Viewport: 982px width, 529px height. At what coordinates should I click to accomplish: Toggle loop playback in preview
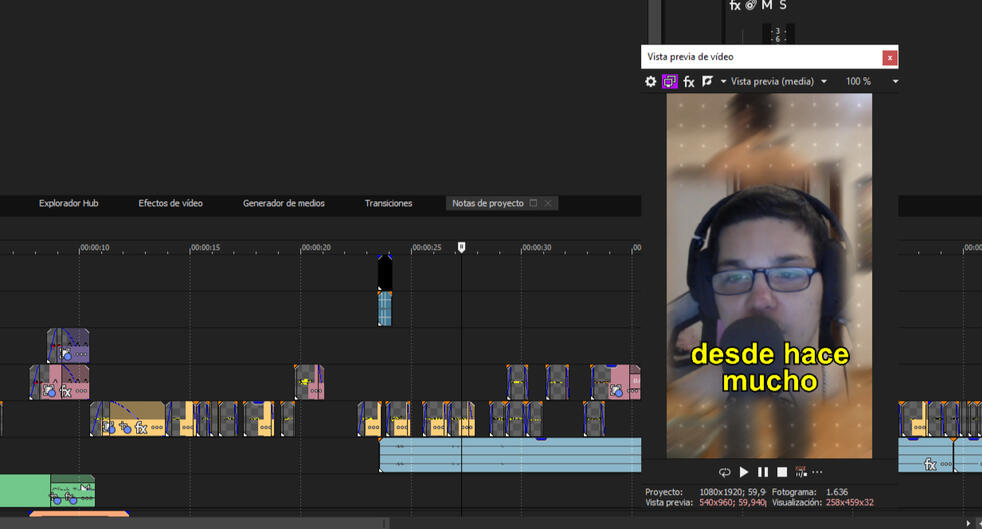tap(725, 472)
